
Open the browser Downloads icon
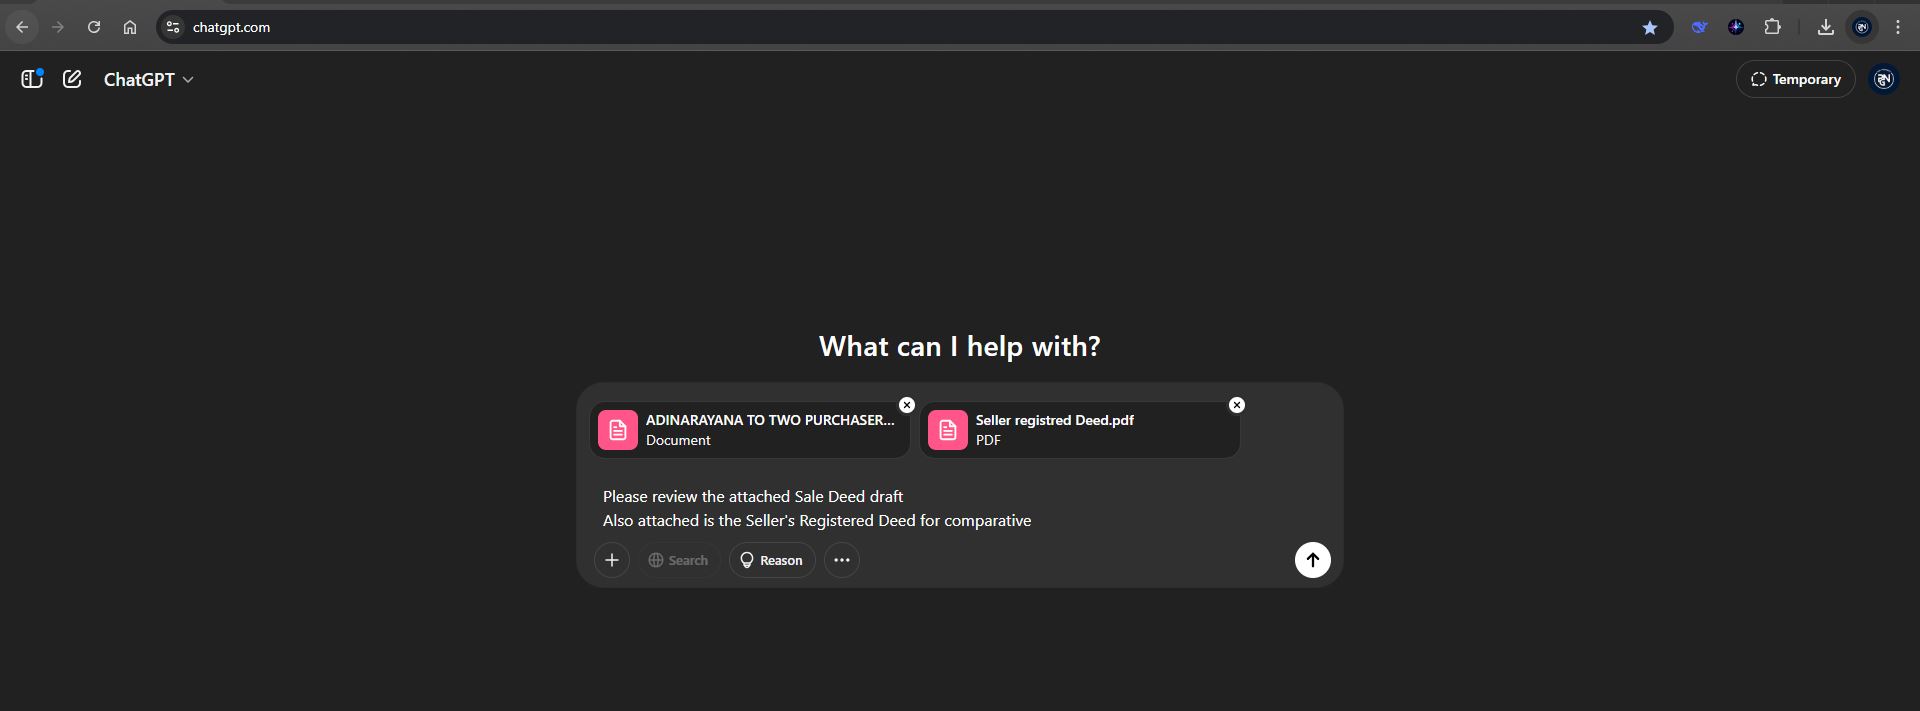point(1825,28)
